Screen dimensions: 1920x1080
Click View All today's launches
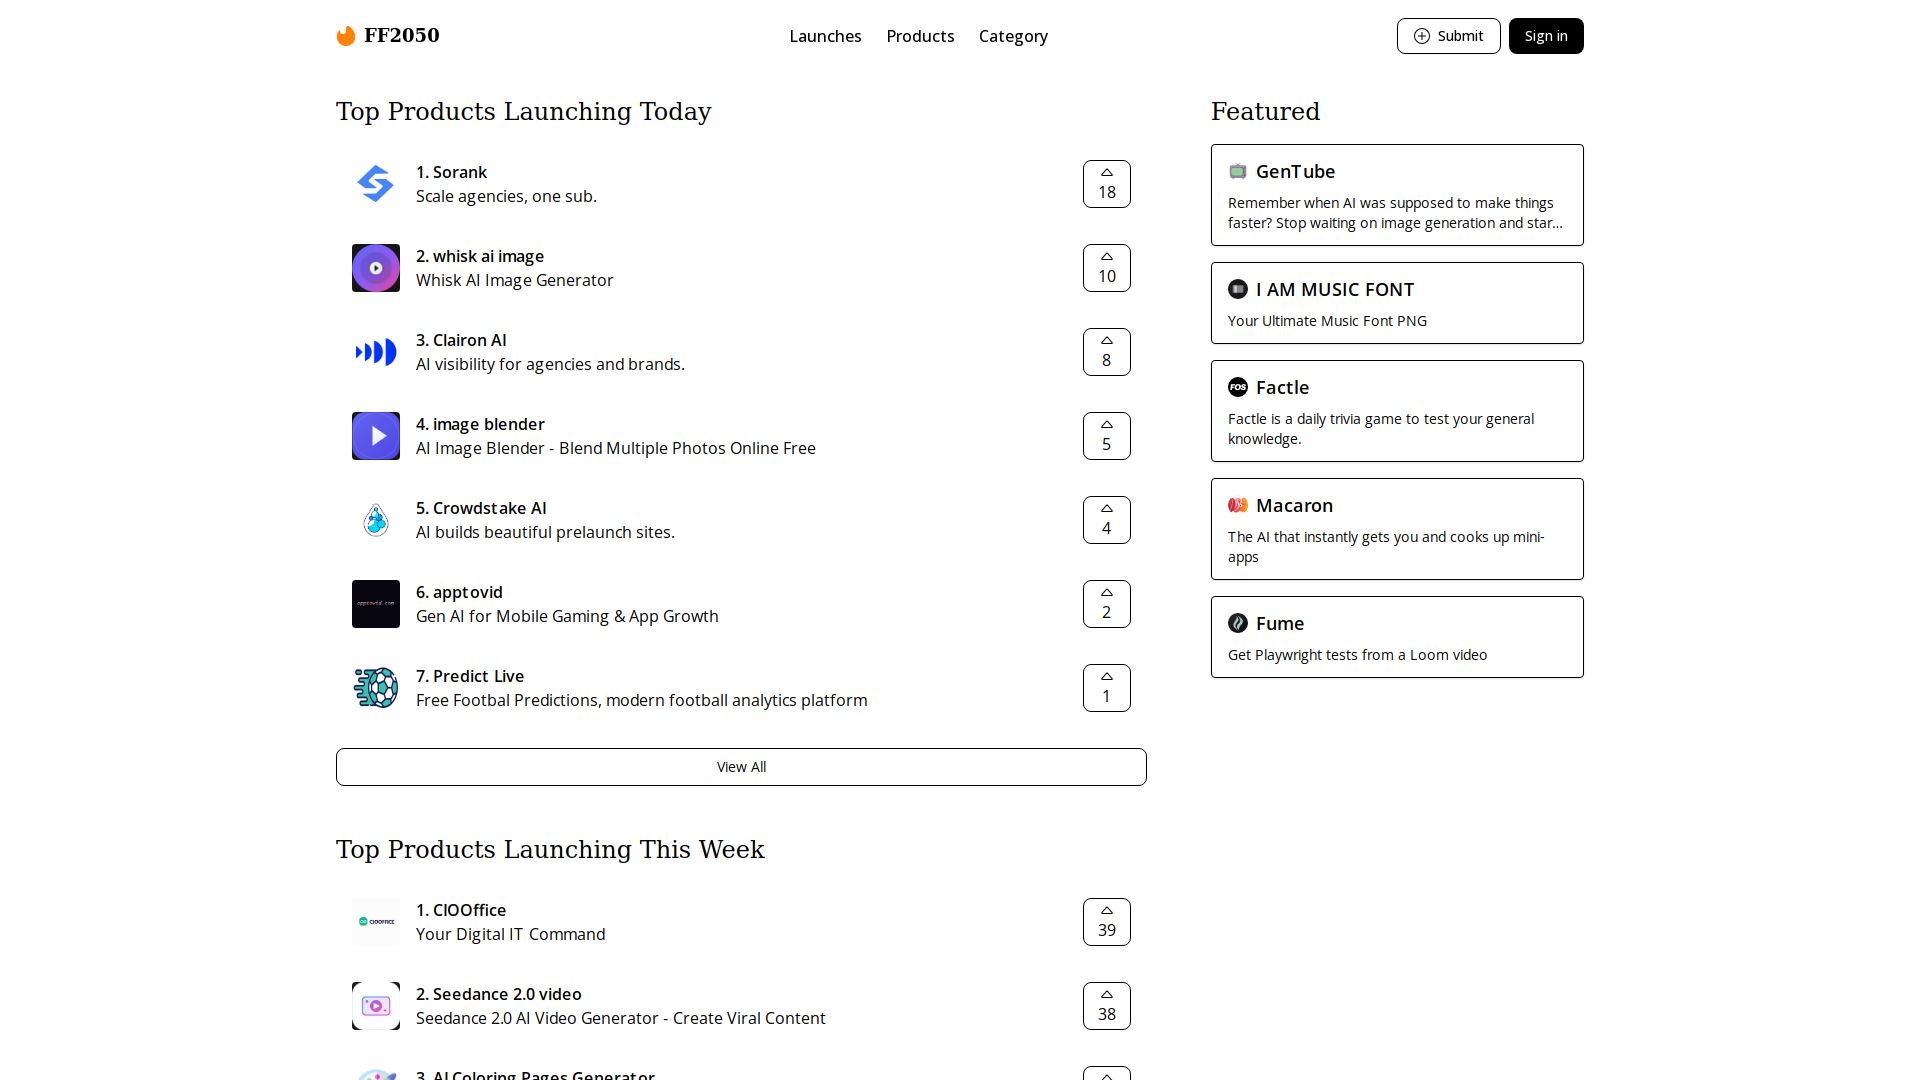[x=741, y=767]
